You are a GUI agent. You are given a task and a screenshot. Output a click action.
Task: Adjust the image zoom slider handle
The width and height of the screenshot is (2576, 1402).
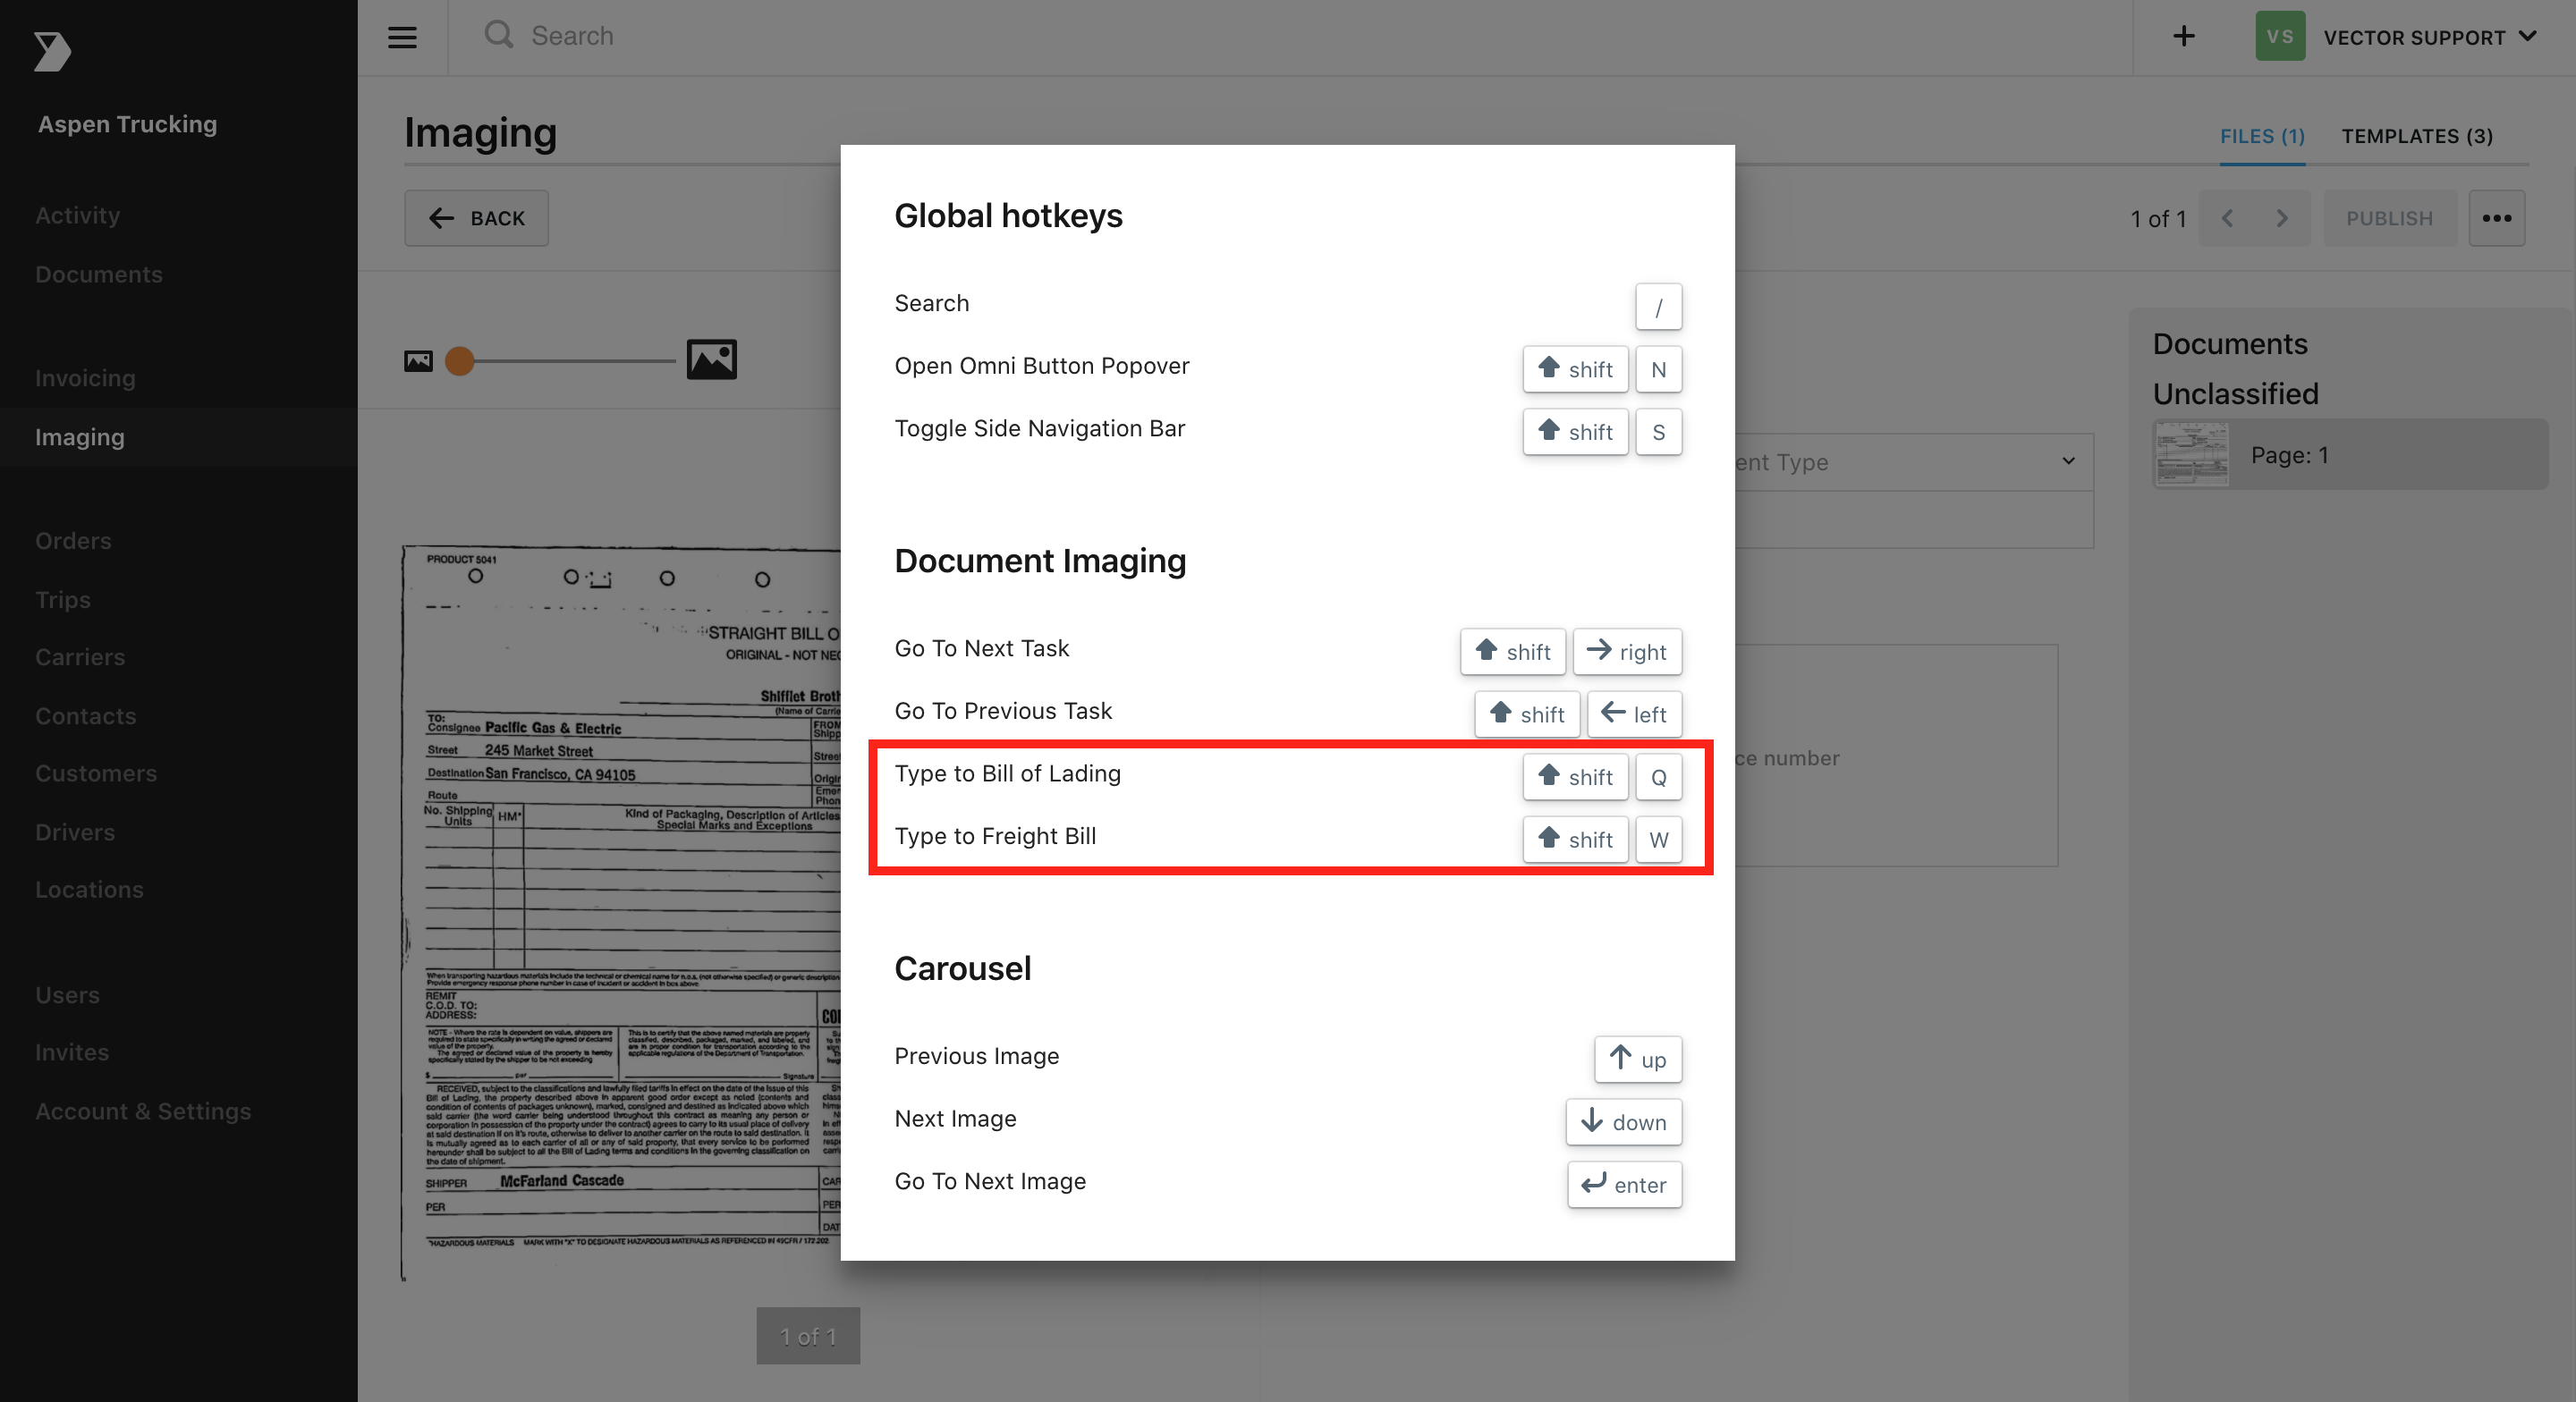pos(459,361)
